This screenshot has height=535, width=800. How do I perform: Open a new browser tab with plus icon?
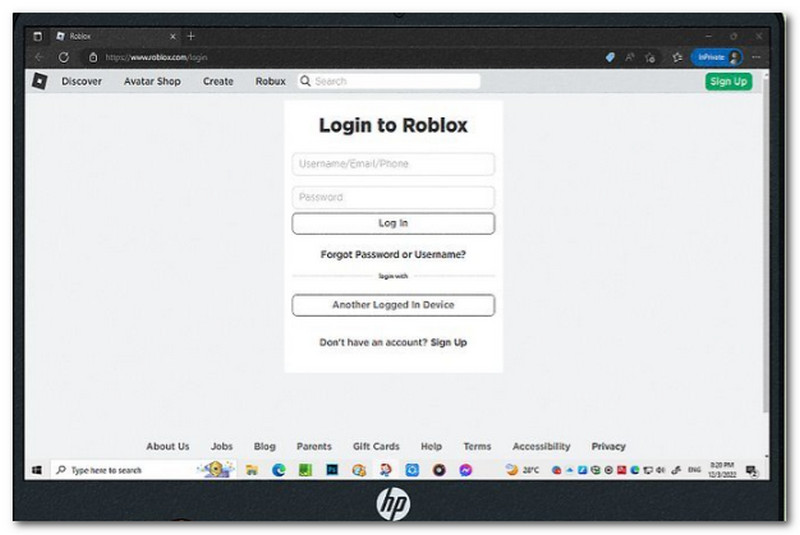191,36
